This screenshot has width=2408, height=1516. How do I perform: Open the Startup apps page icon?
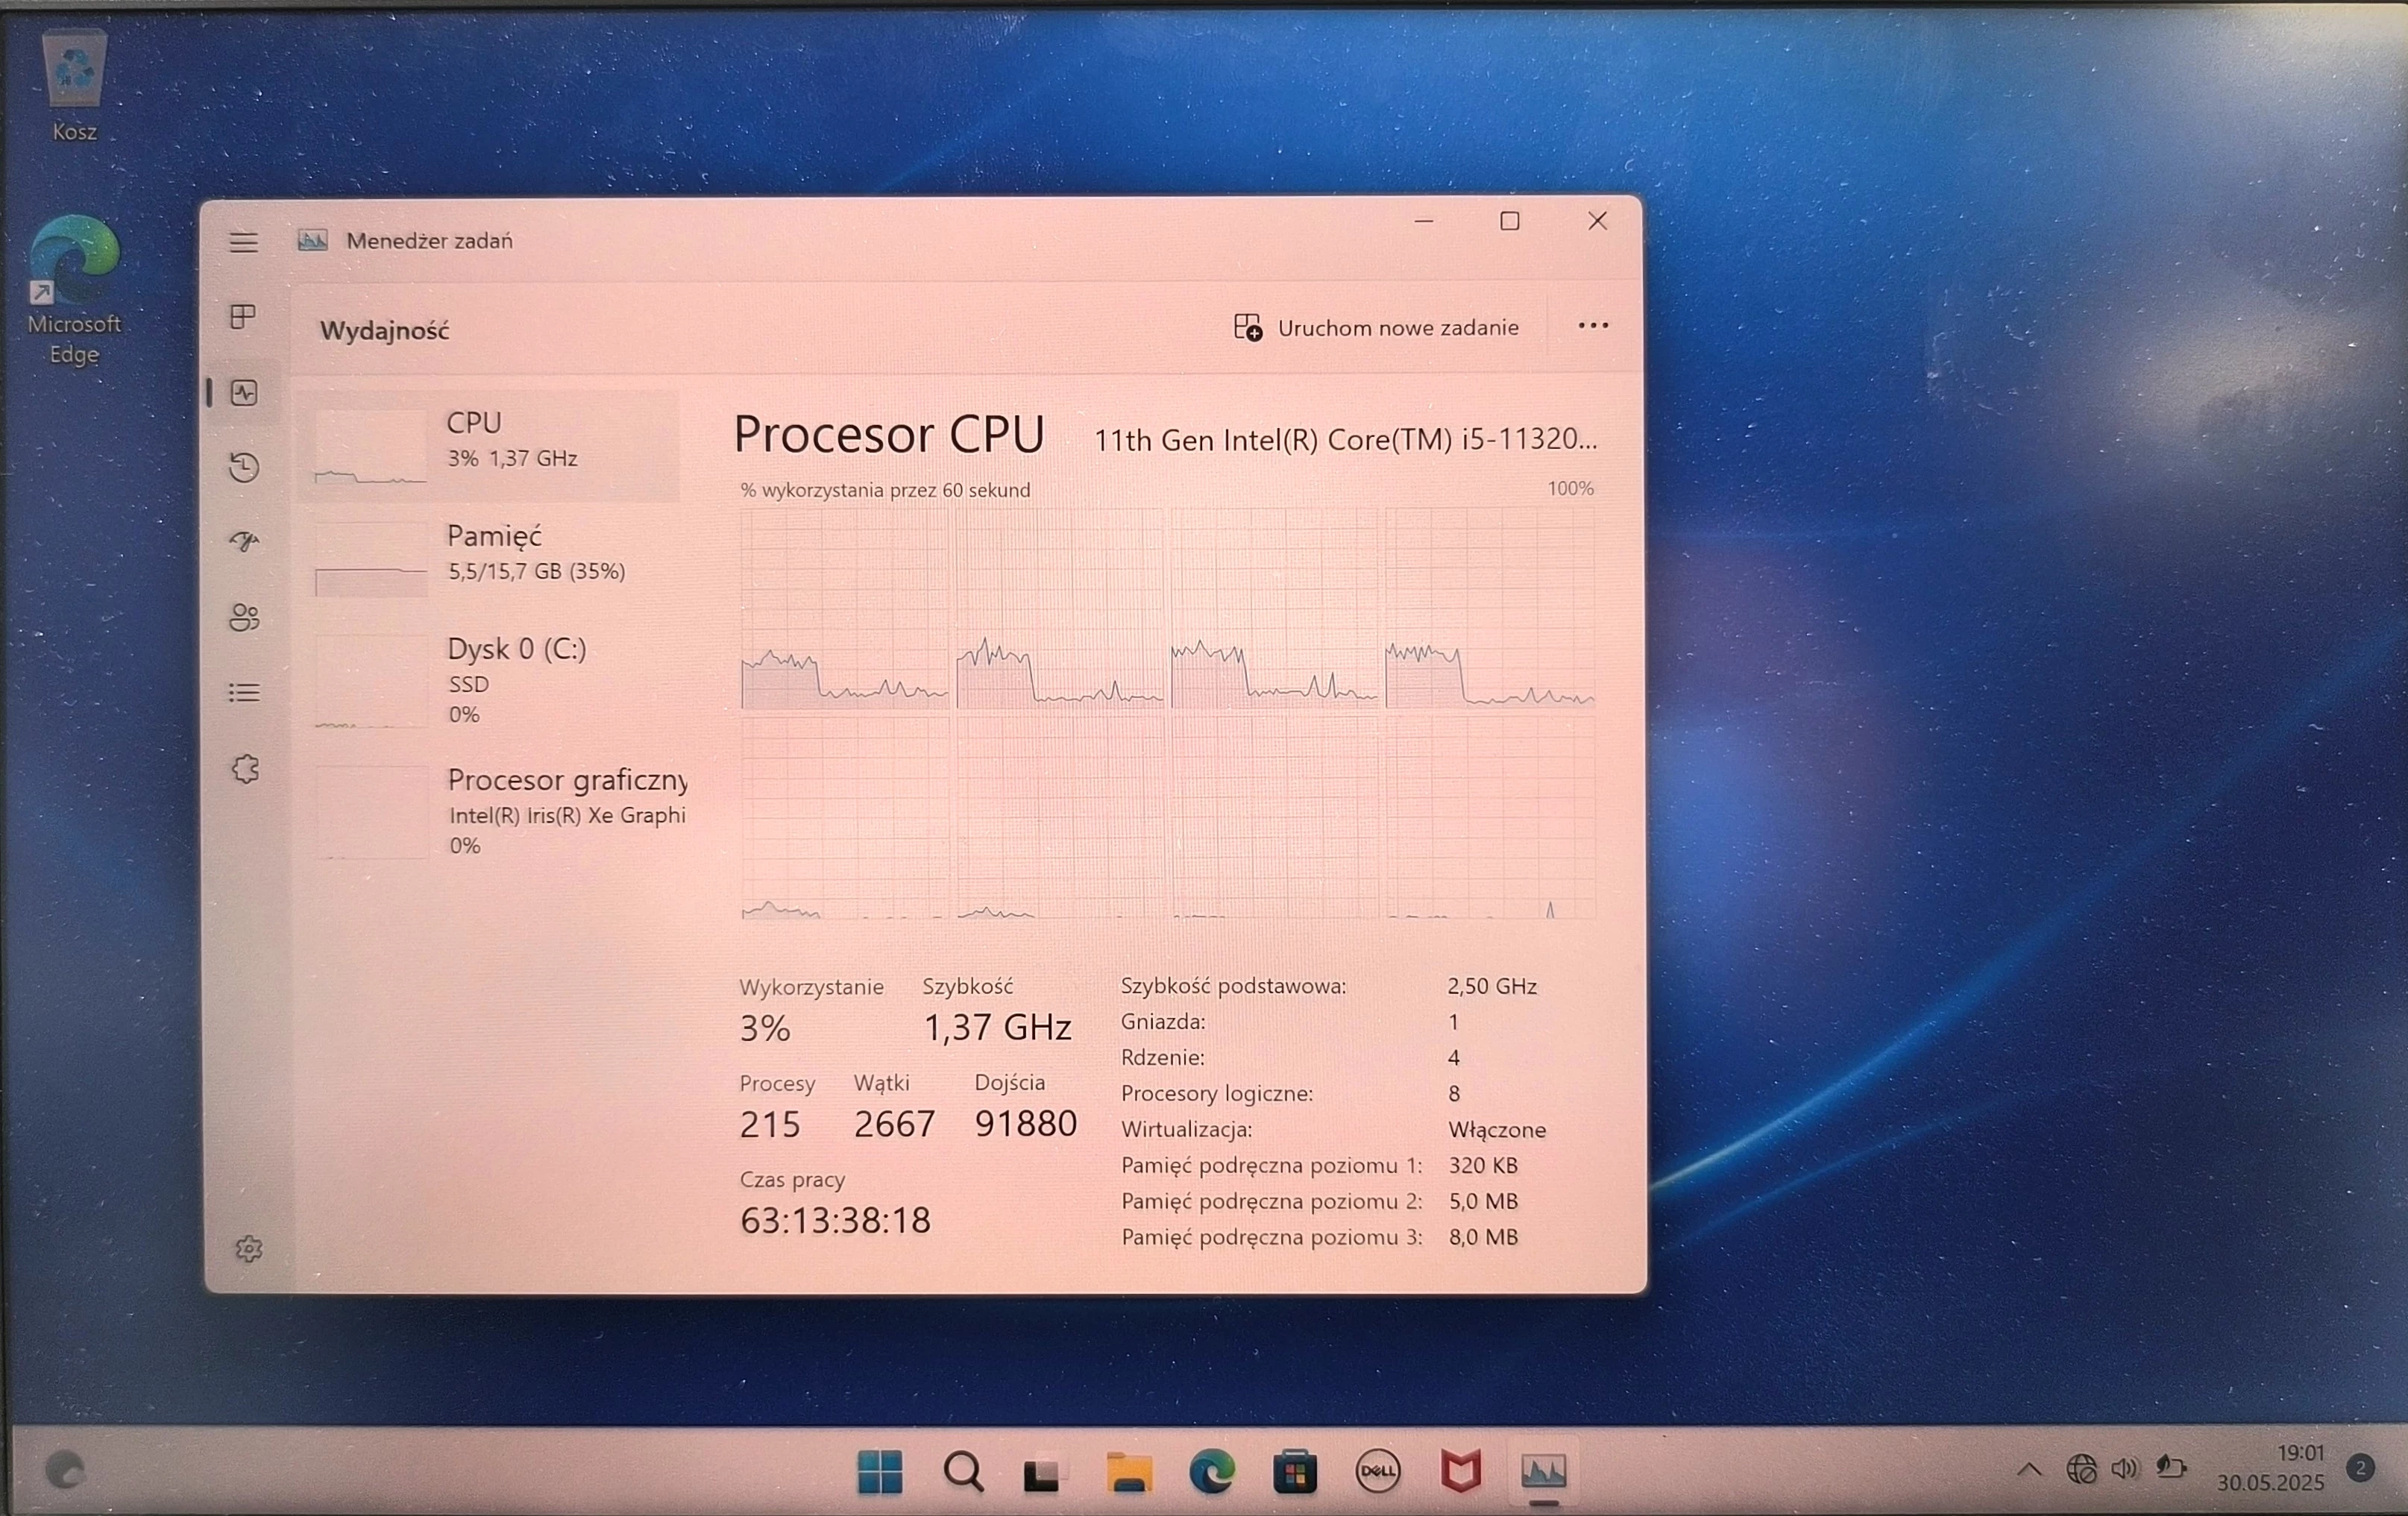[244, 542]
